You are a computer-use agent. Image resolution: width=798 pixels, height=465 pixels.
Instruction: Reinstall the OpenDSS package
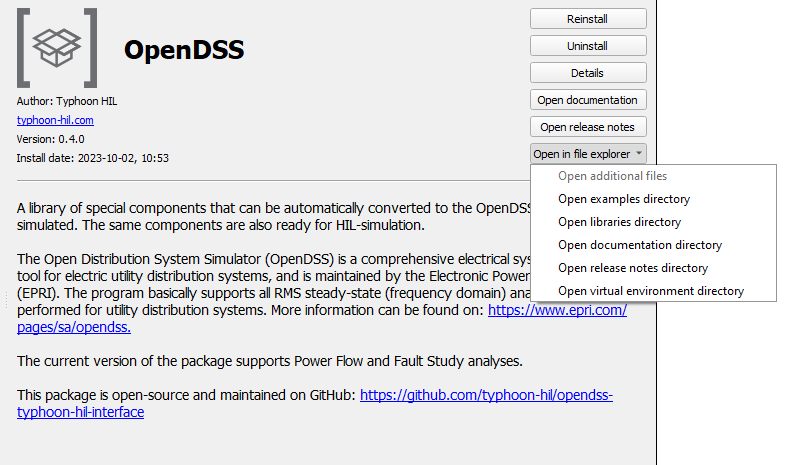(x=587, y=19)
